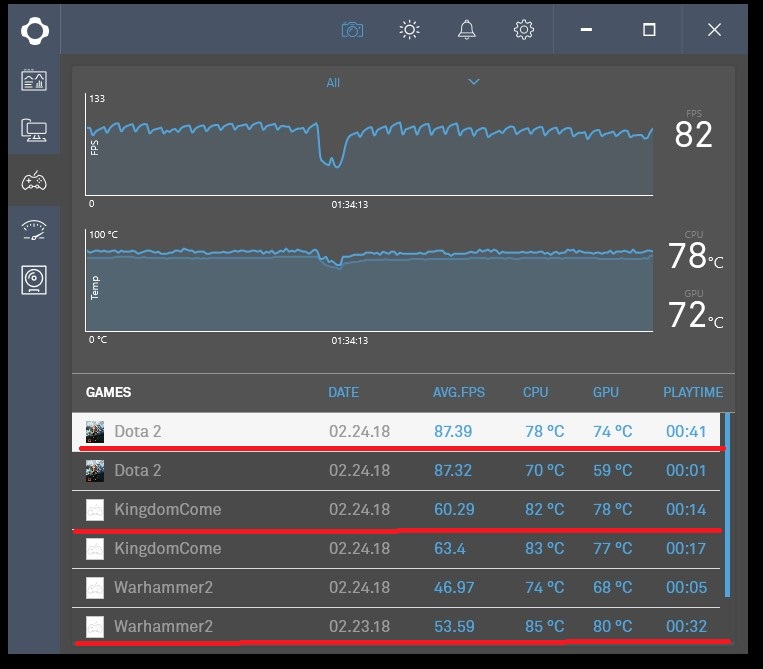Click Dota 2 thumbnail in 00:01 row
Screen dimensions: 763x669
[x=95, y=470]
